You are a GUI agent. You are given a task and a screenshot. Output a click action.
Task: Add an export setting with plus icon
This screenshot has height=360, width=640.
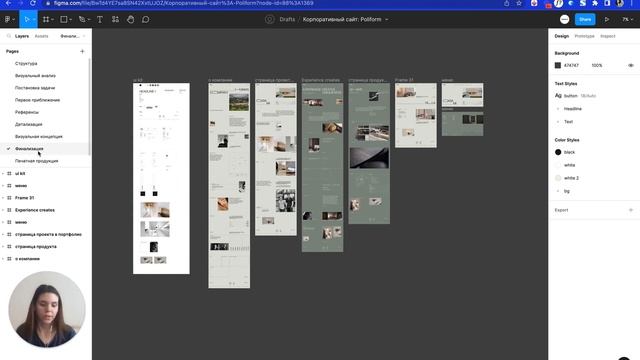pyautogui.click(x=631, y=210)
